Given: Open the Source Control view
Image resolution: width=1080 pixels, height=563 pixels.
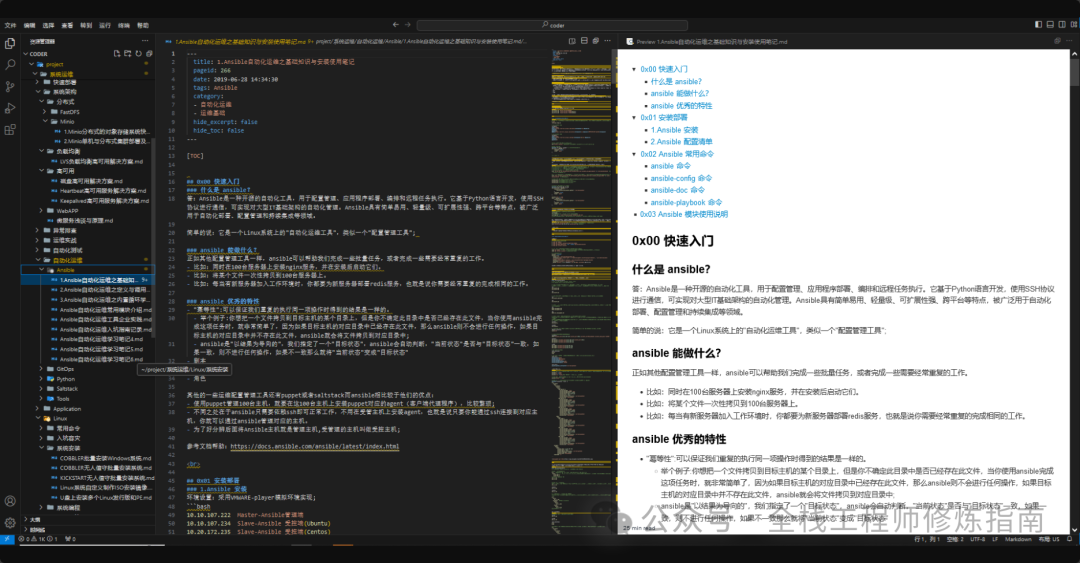Looking at the screenshot, I should [x=10, y=87].
